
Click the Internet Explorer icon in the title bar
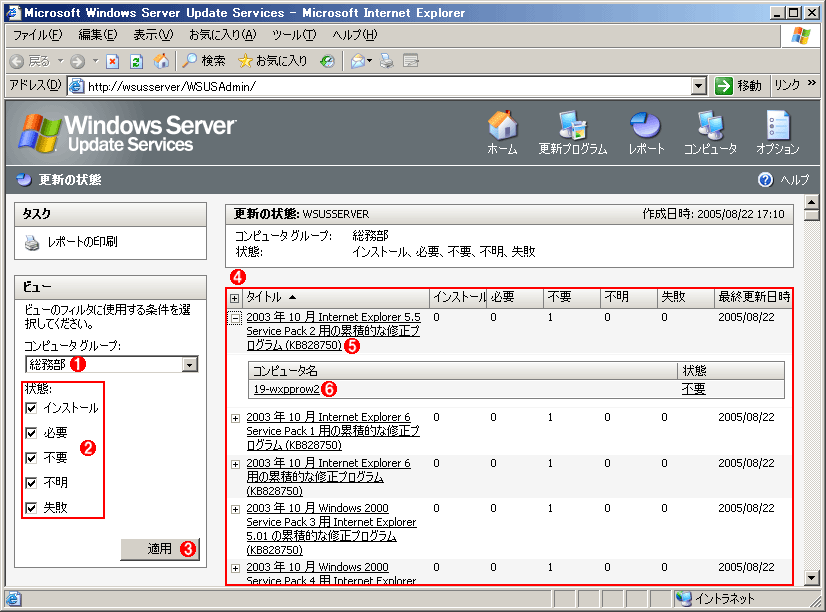click(12, 12)
